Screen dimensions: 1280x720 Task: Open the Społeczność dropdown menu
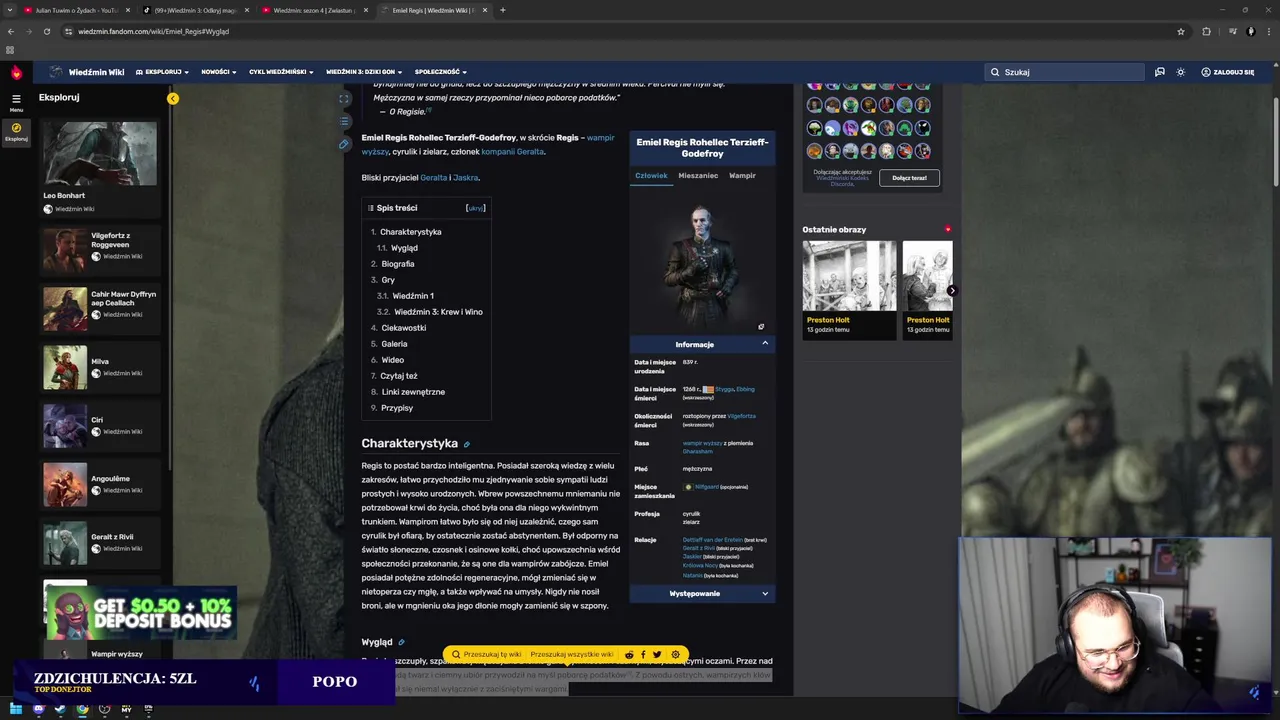(x=441, y=72)
